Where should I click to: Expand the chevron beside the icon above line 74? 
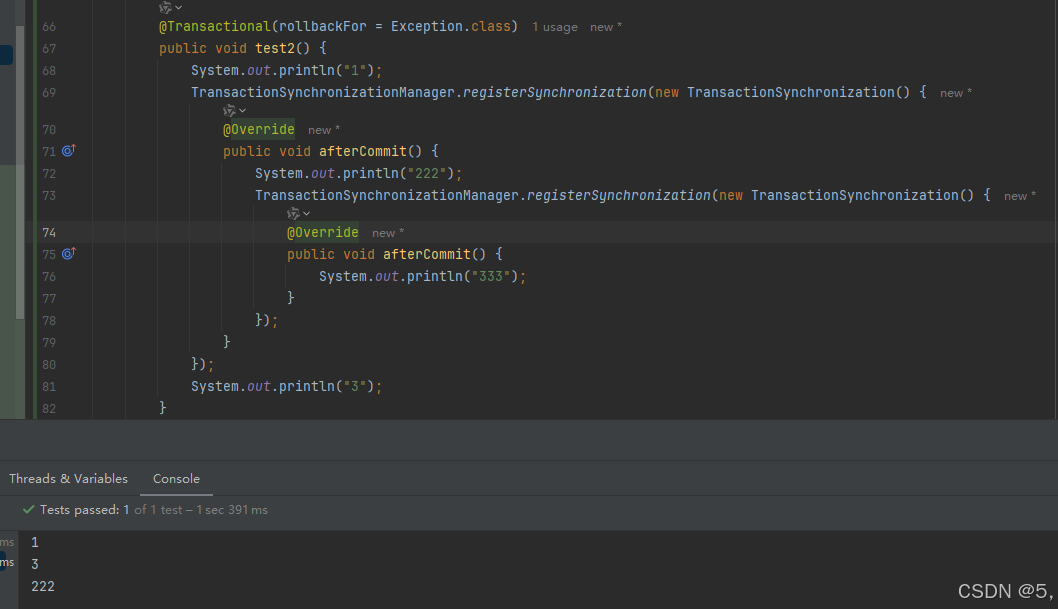(305, 212)
